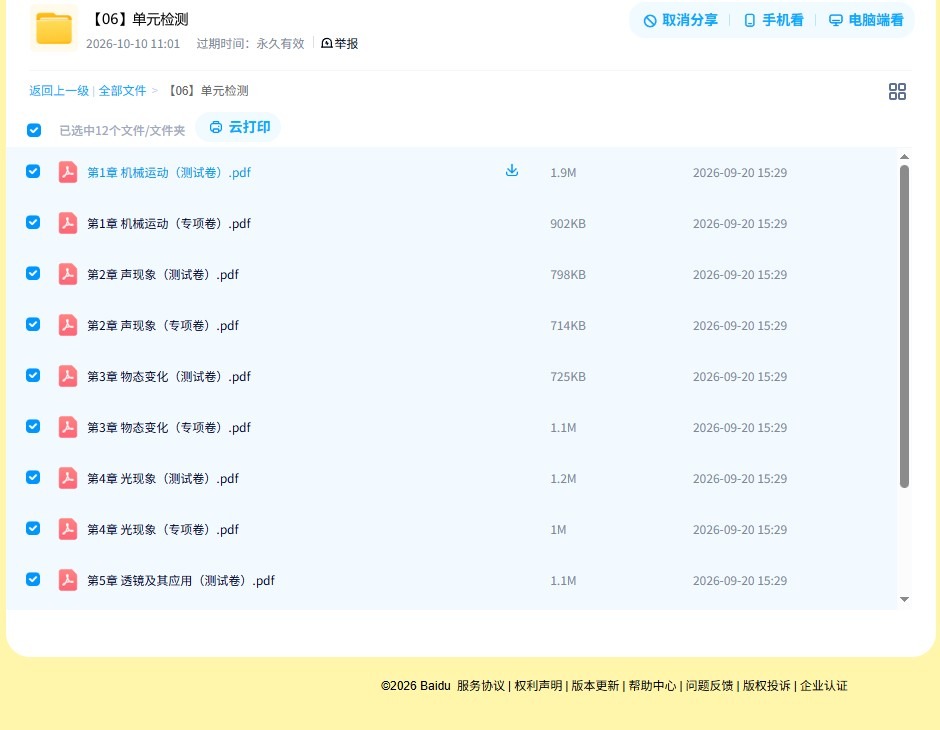Click PDF icon of 第5章 透镜及其应用（测试卷）
This screenshot has width=940, height=730.
click(x=68, y=580)
